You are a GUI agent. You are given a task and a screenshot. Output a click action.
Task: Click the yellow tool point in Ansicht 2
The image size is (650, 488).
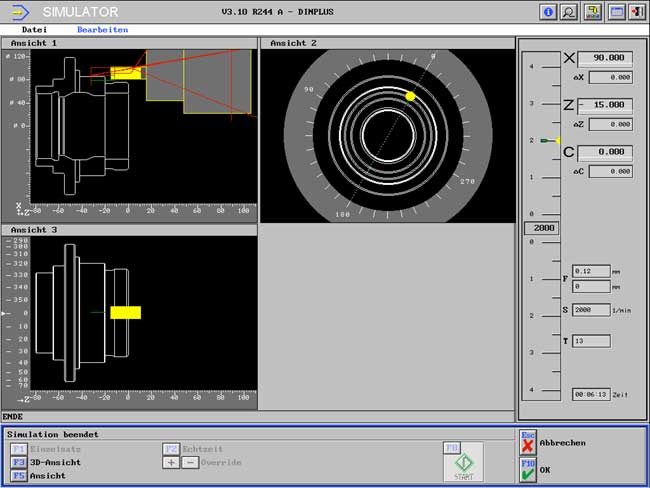[410, 96]
